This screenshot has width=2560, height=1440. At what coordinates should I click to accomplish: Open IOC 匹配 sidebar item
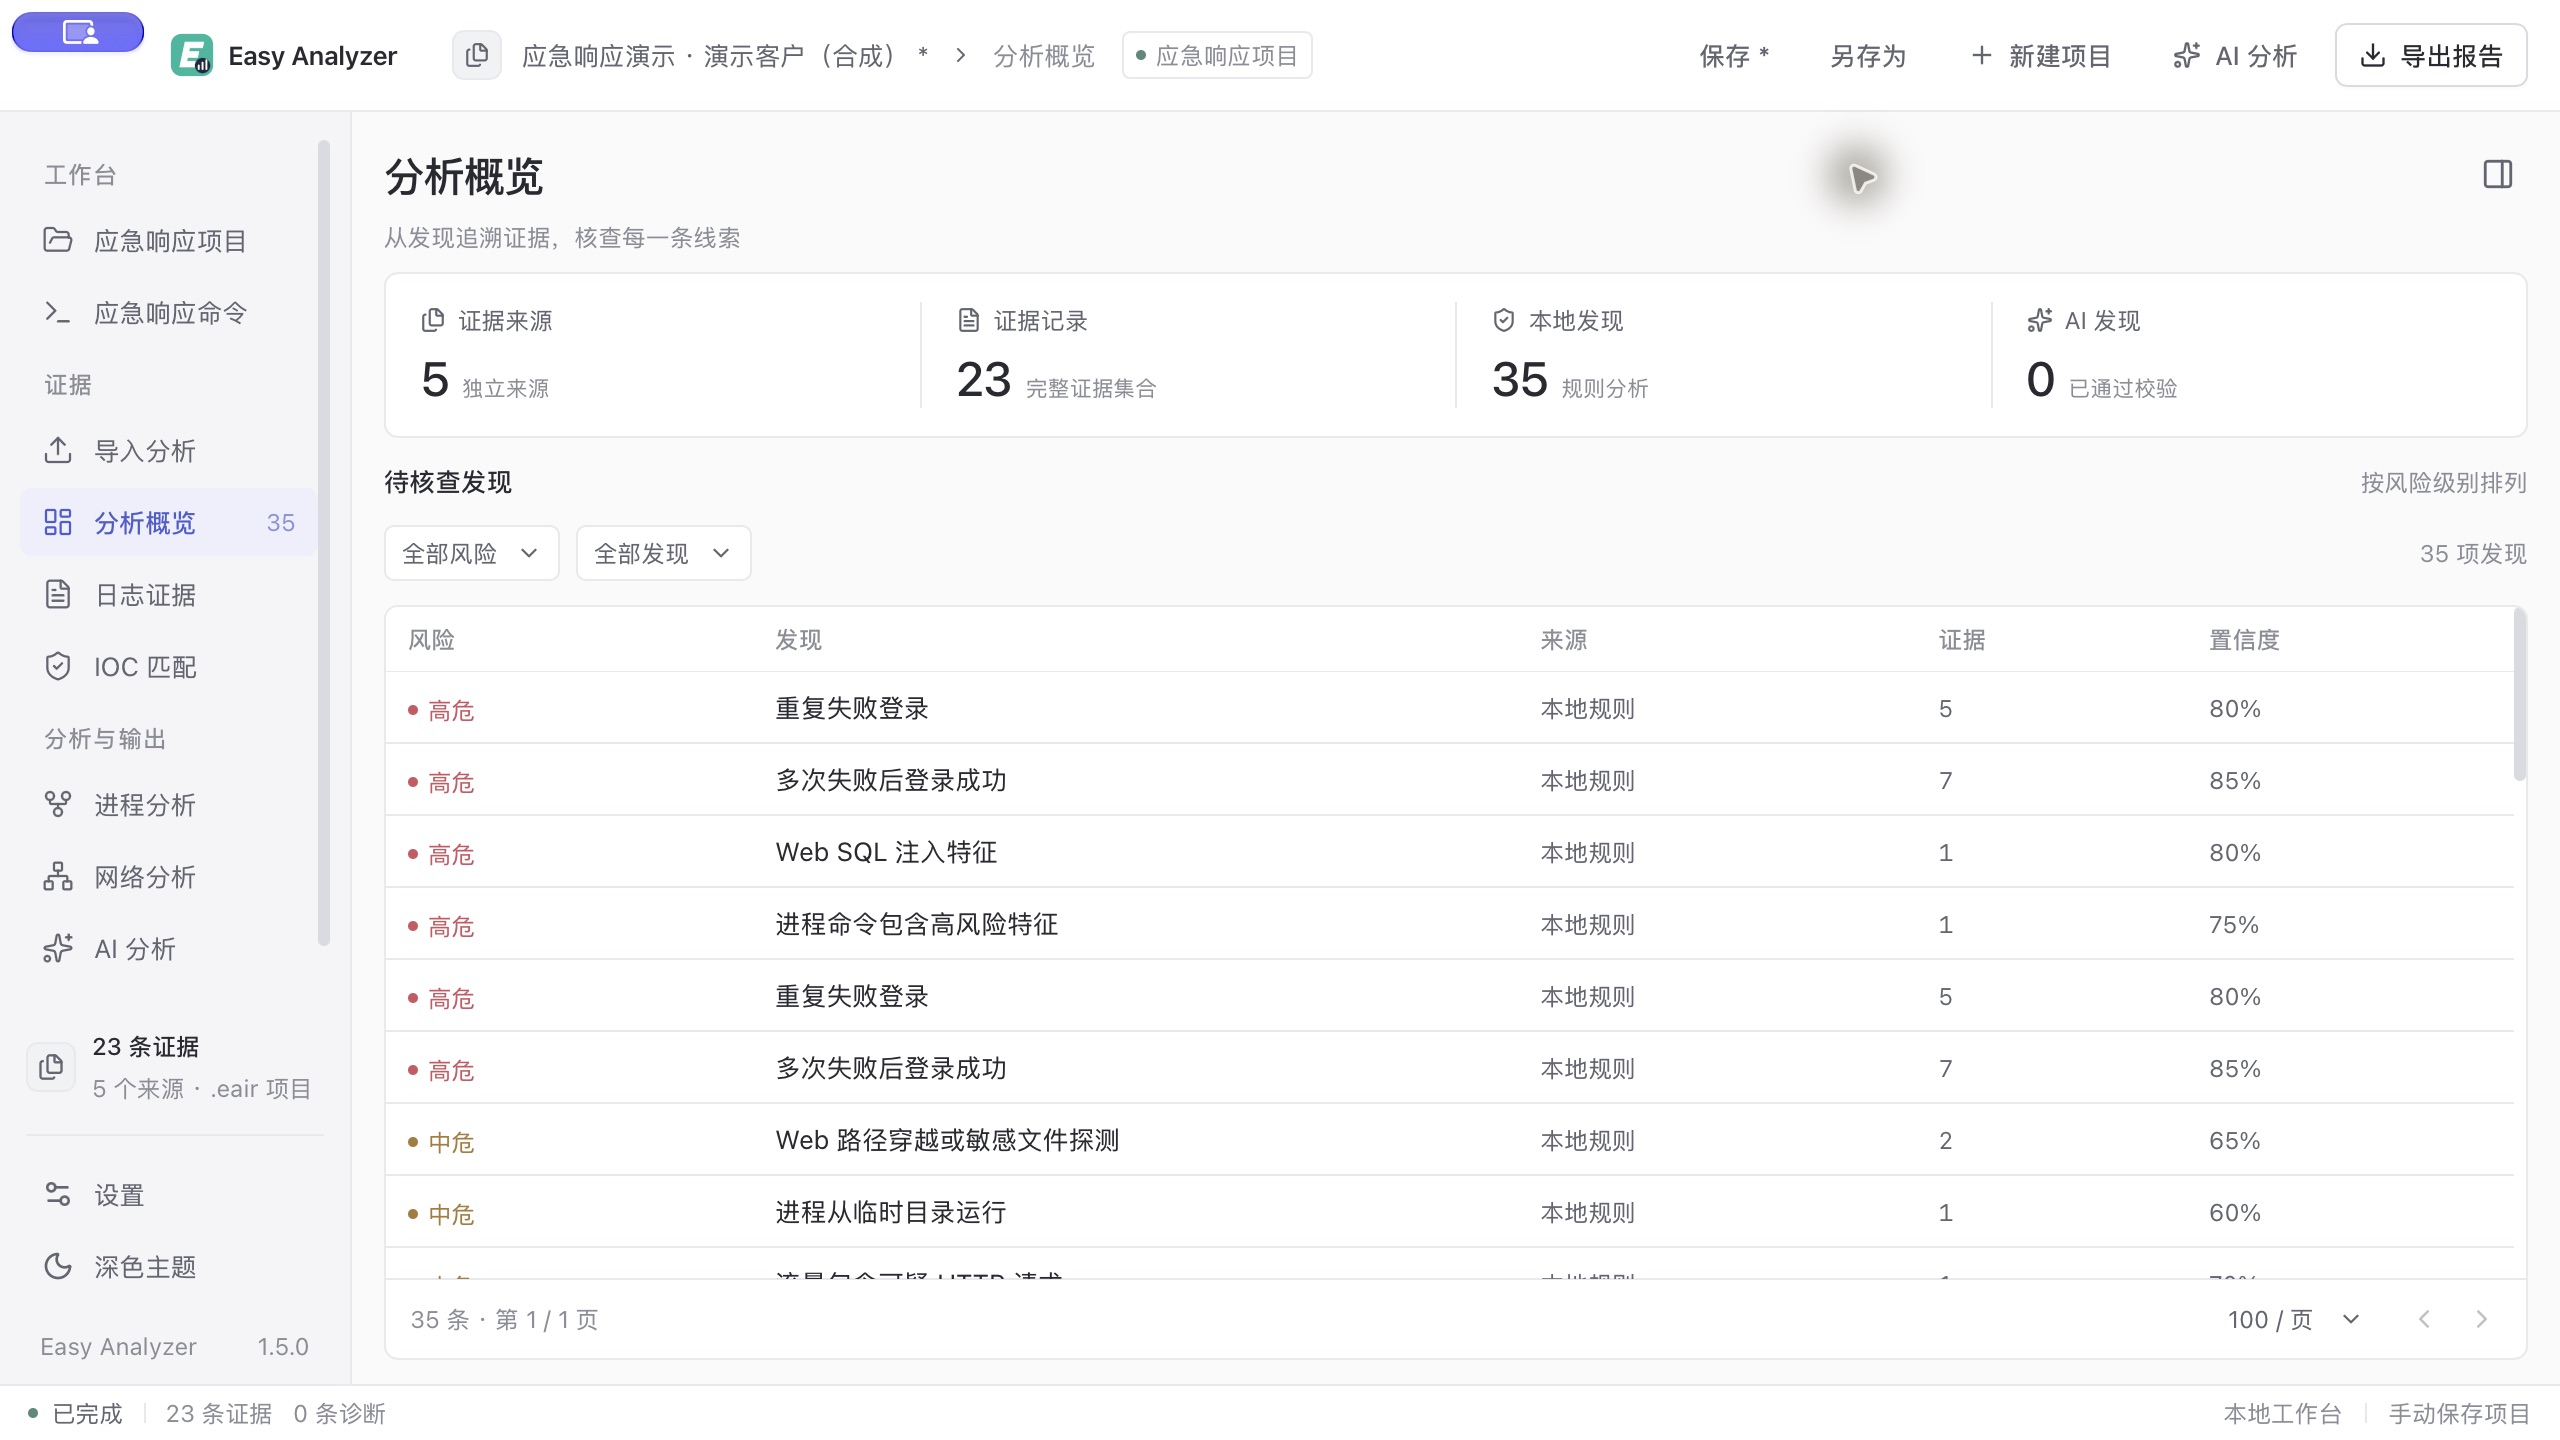170,666
